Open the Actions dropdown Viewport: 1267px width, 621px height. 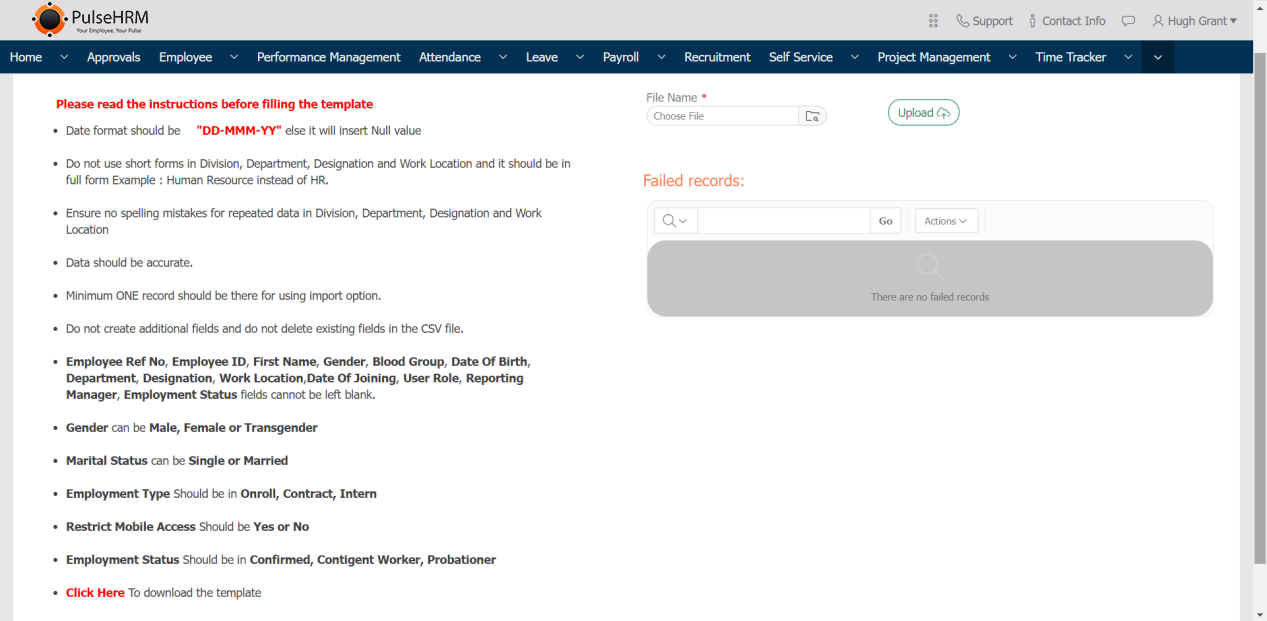945,221
